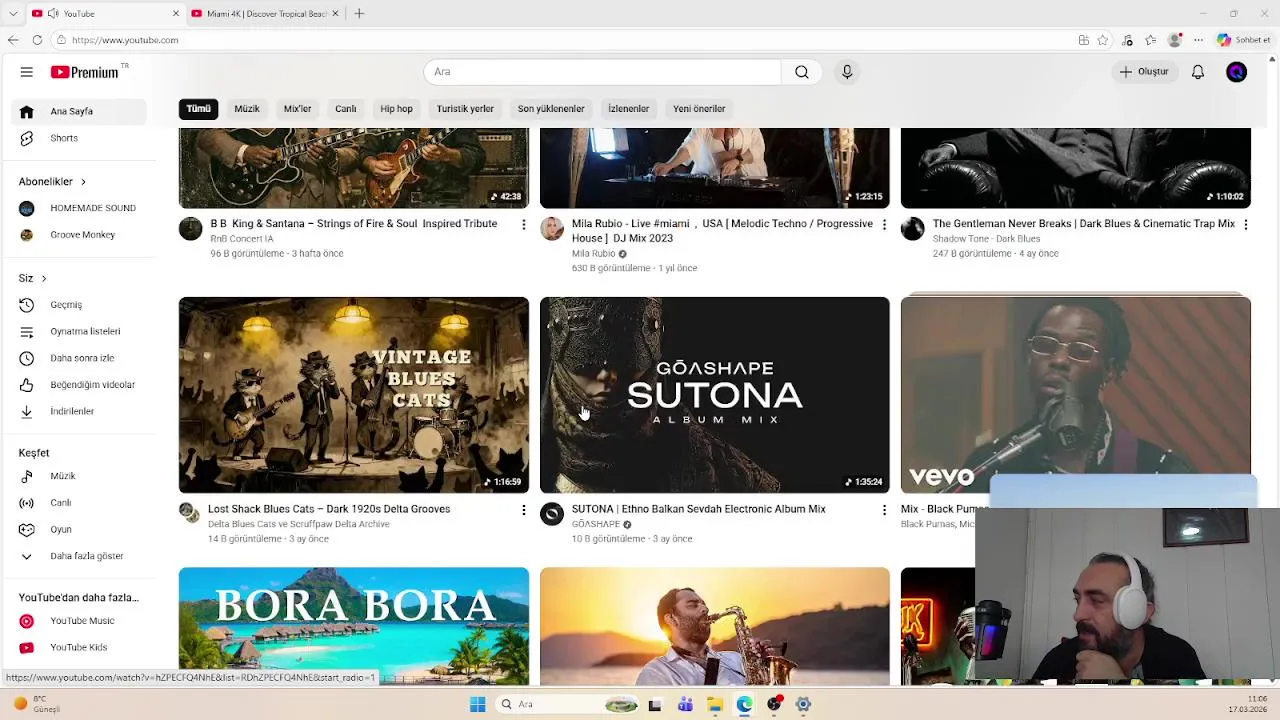Open Copilot Sohbet et button
Screen dimensions: 1280x720
pyautogui.click(x=1243, y=40)
